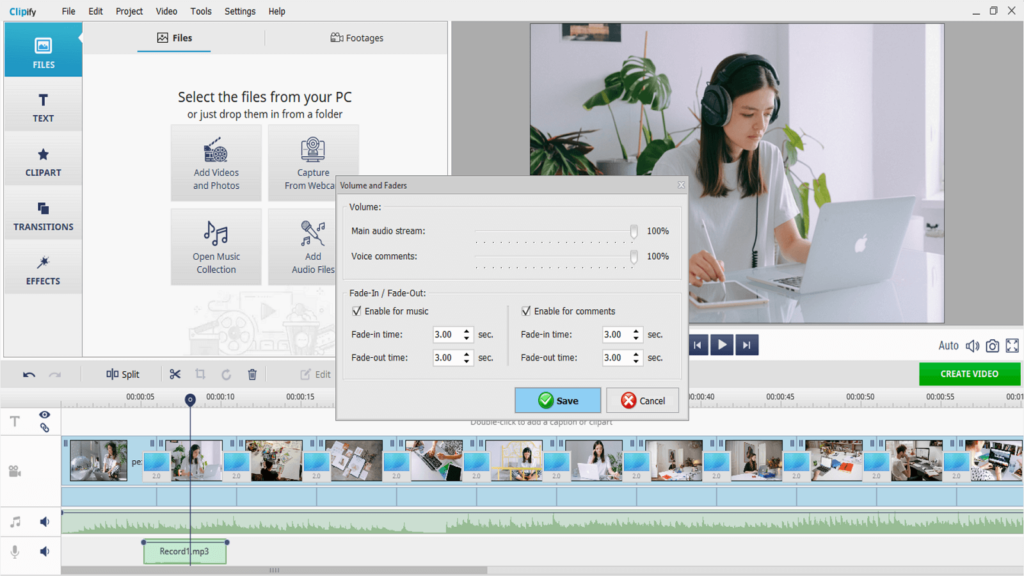Click the Save button in dialog
The image size is (1024, 576).
pos(558,400)
